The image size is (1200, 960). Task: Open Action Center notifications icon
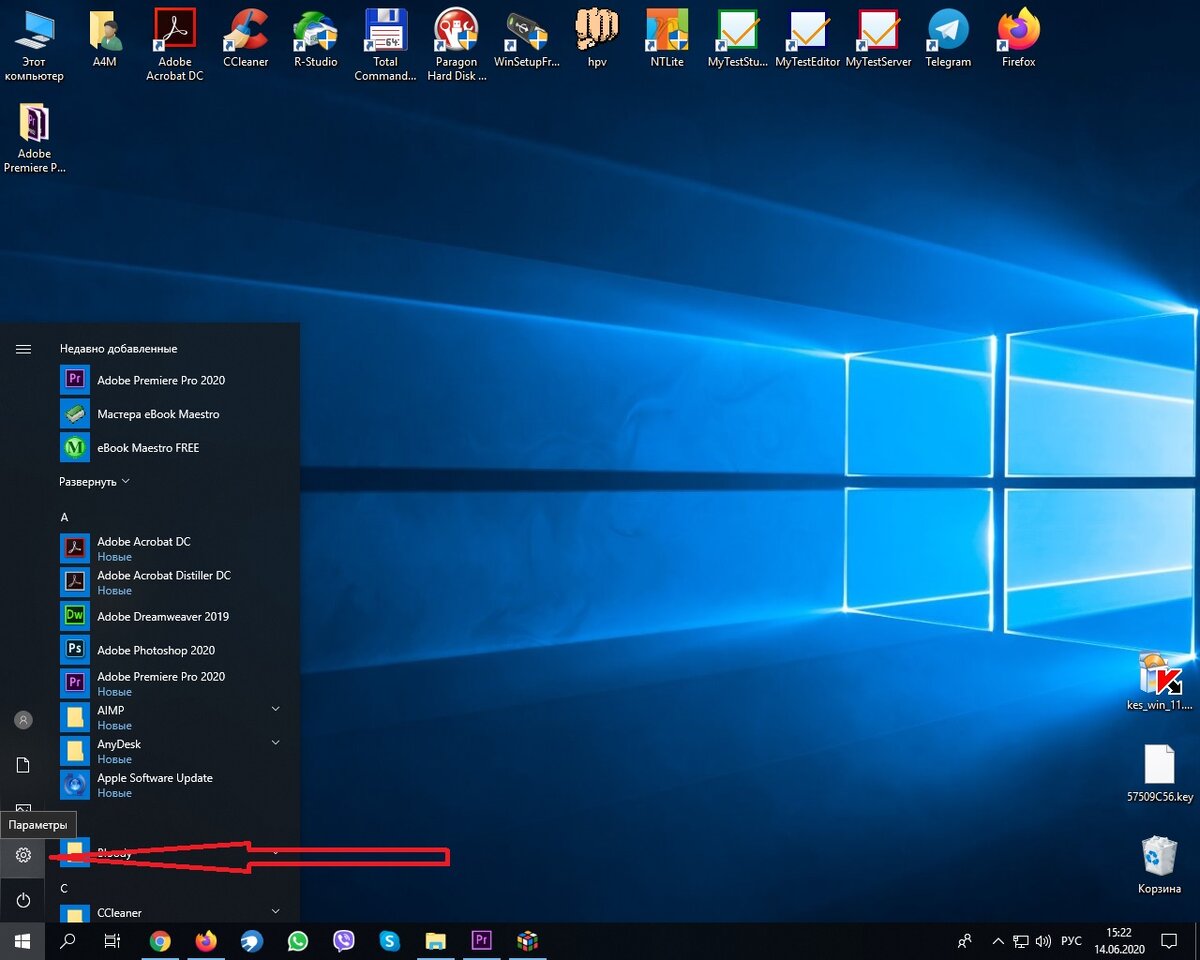[x=1169, y=941]
